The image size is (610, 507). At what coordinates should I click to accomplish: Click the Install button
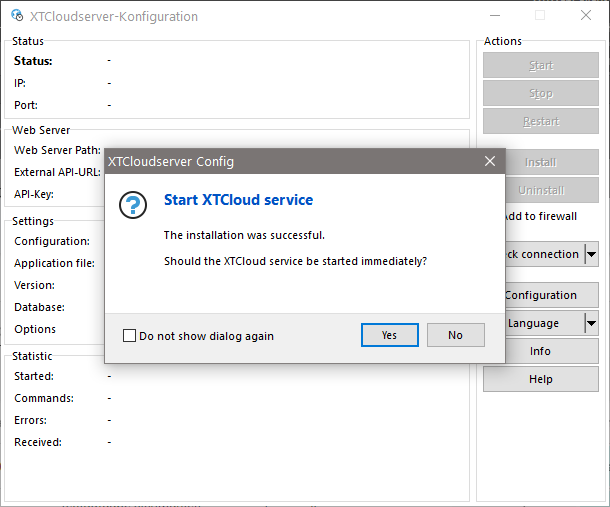click(552, 162)
